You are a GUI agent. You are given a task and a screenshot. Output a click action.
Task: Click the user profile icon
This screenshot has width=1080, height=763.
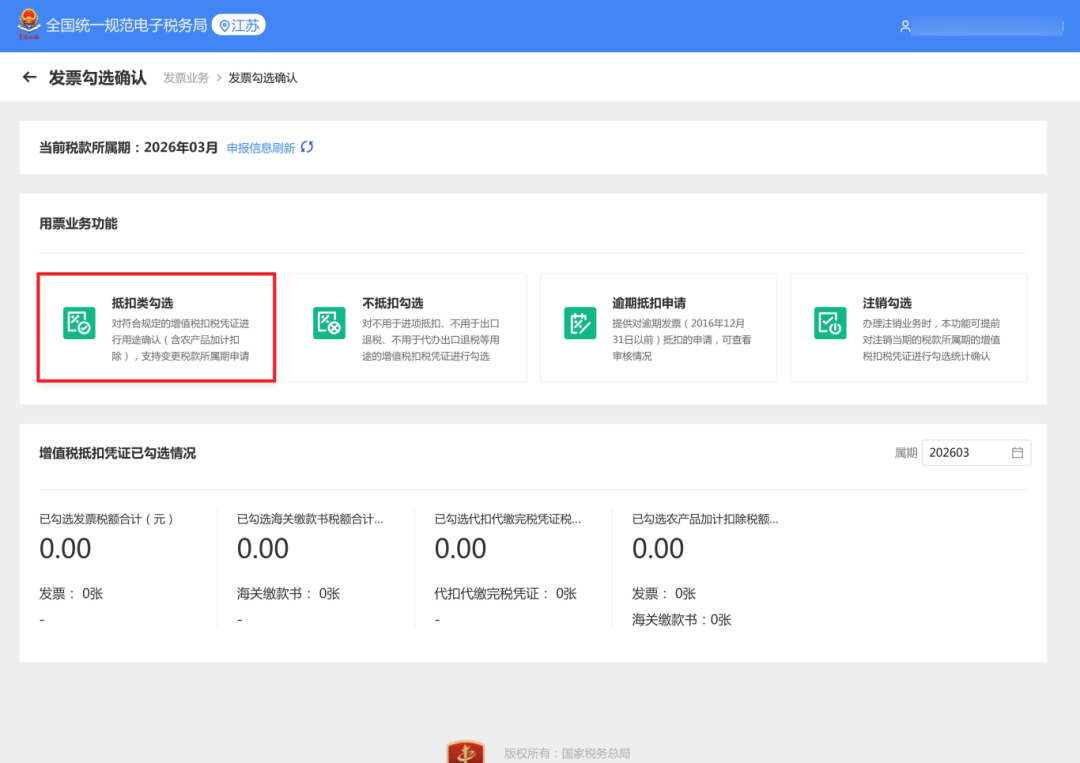pos(905,26)
